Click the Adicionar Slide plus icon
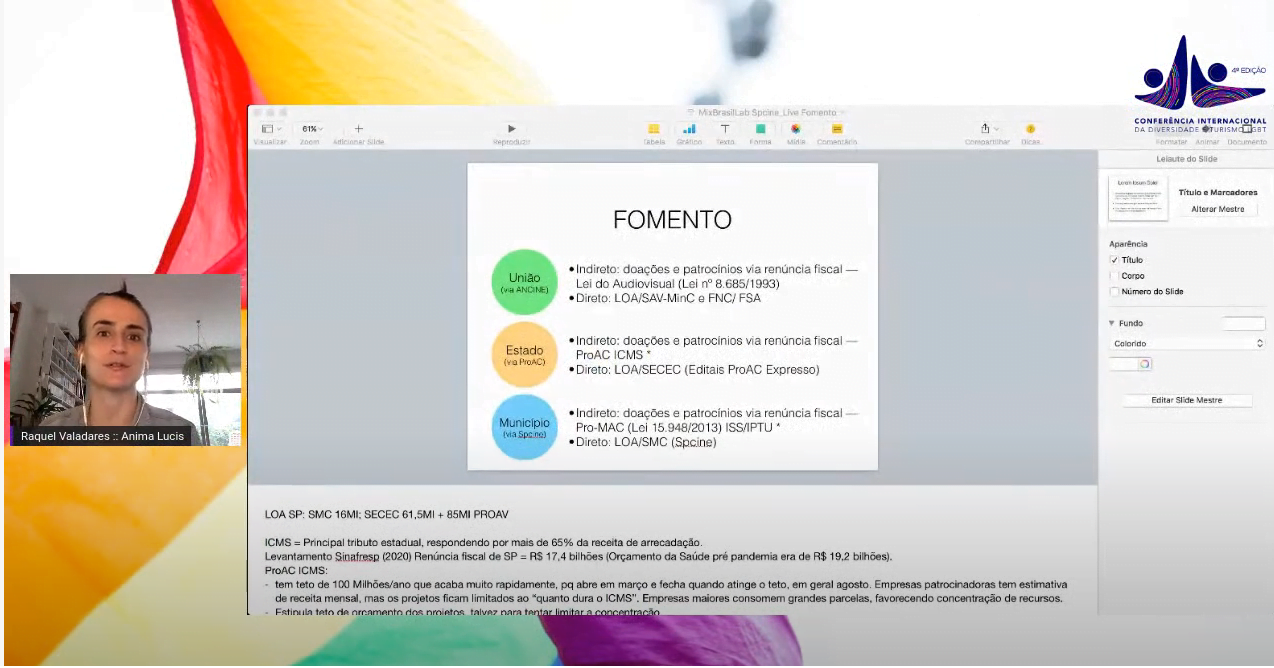The width and height of the screenshot is (1274, 668). click(359, 129)
